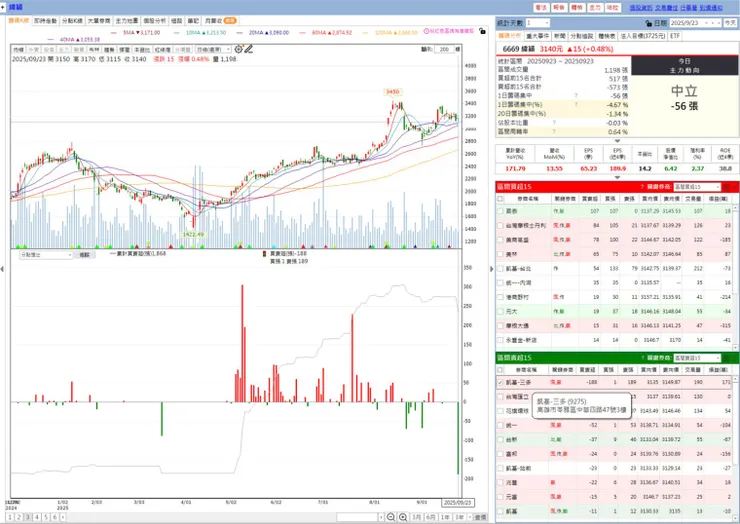The width and height of the screenshot is (740, 524).
Task: Expand the arrow below financial metrics row
Action: pyautogui.click(x=617, y=177)
